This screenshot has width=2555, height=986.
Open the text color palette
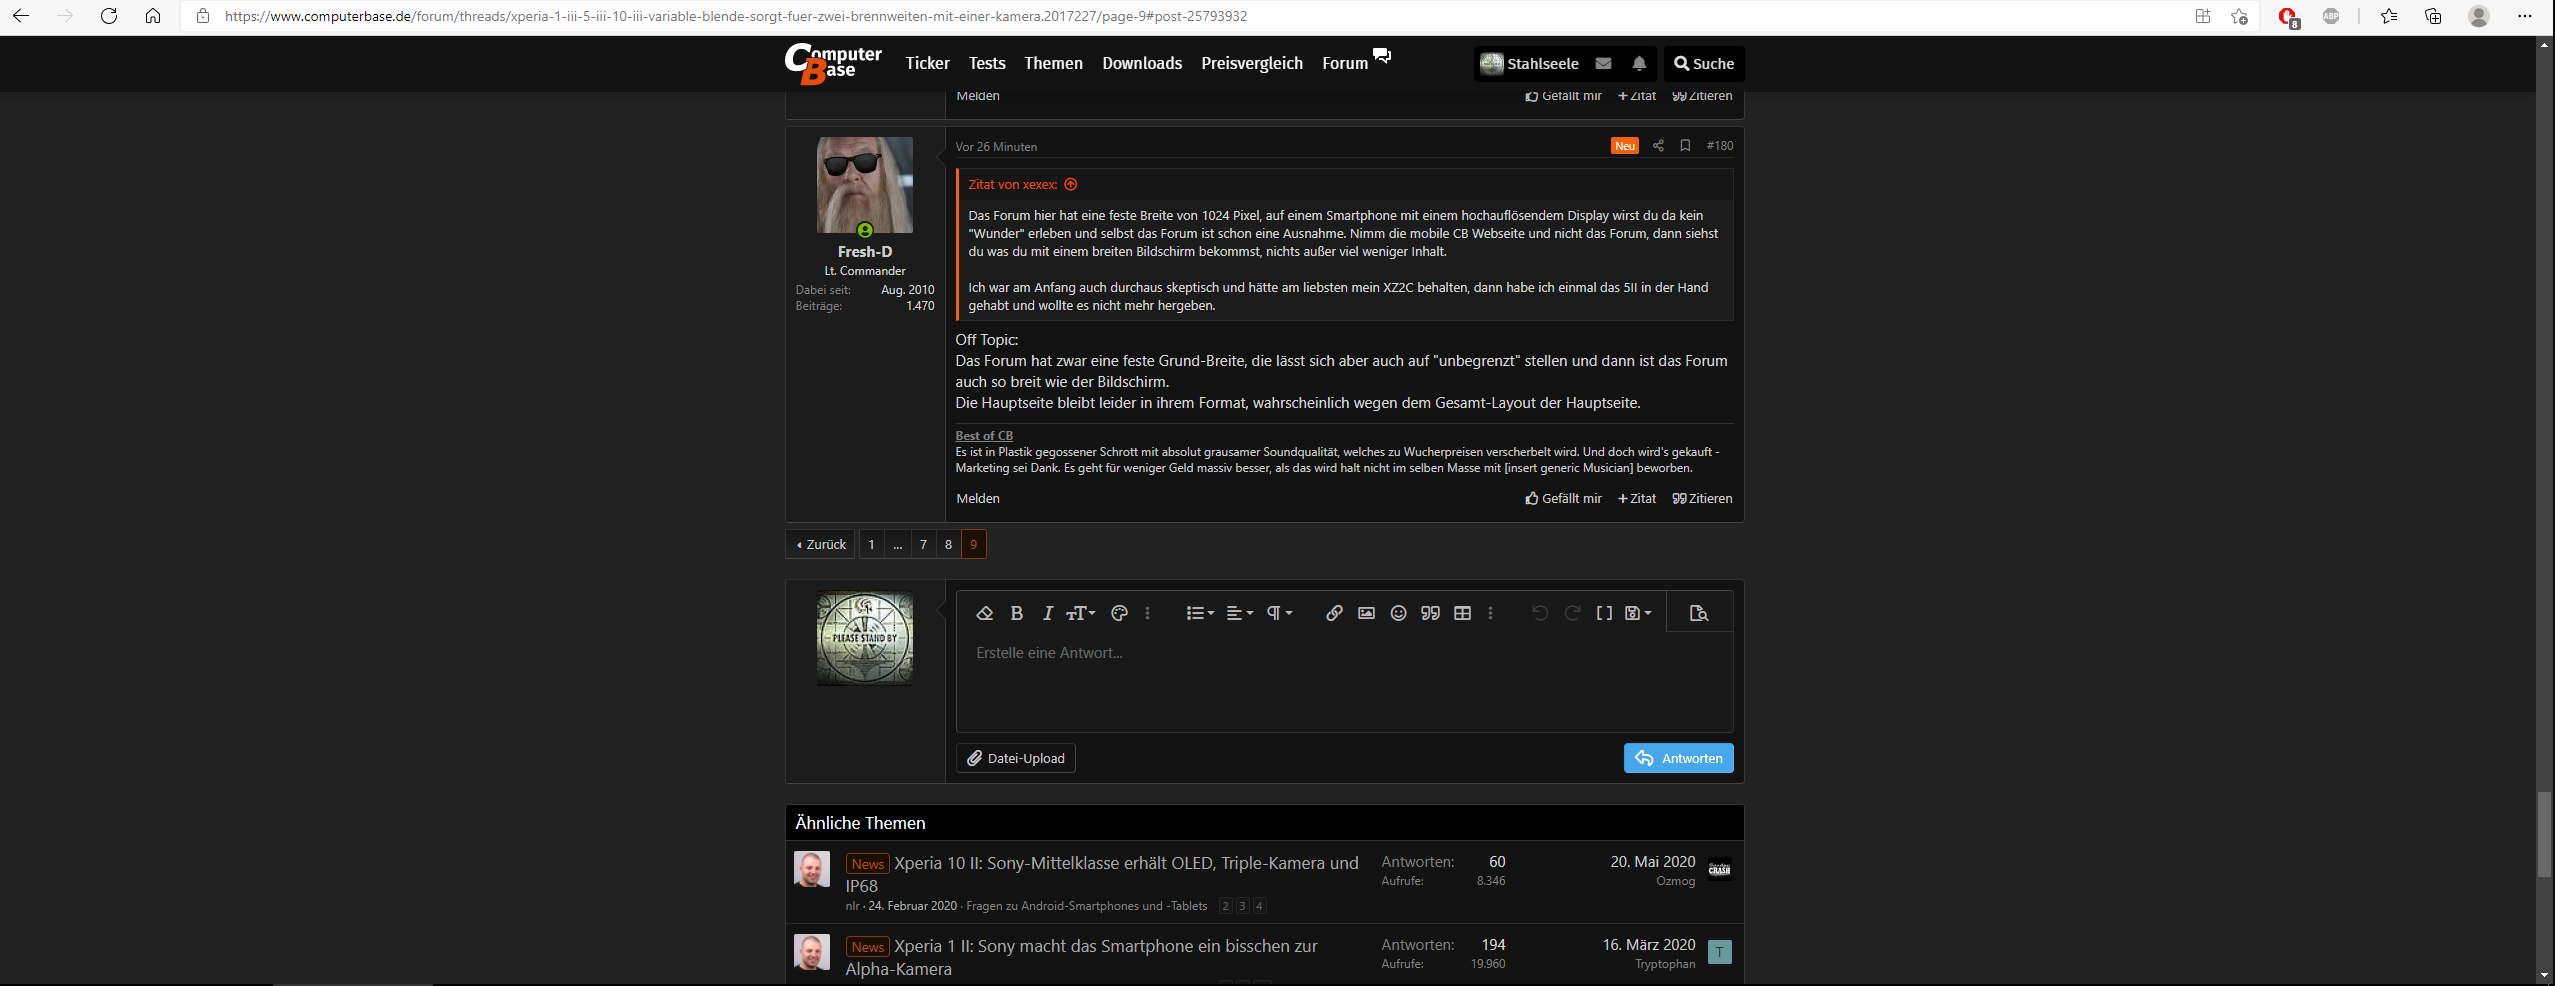[x=1119, y=613]
